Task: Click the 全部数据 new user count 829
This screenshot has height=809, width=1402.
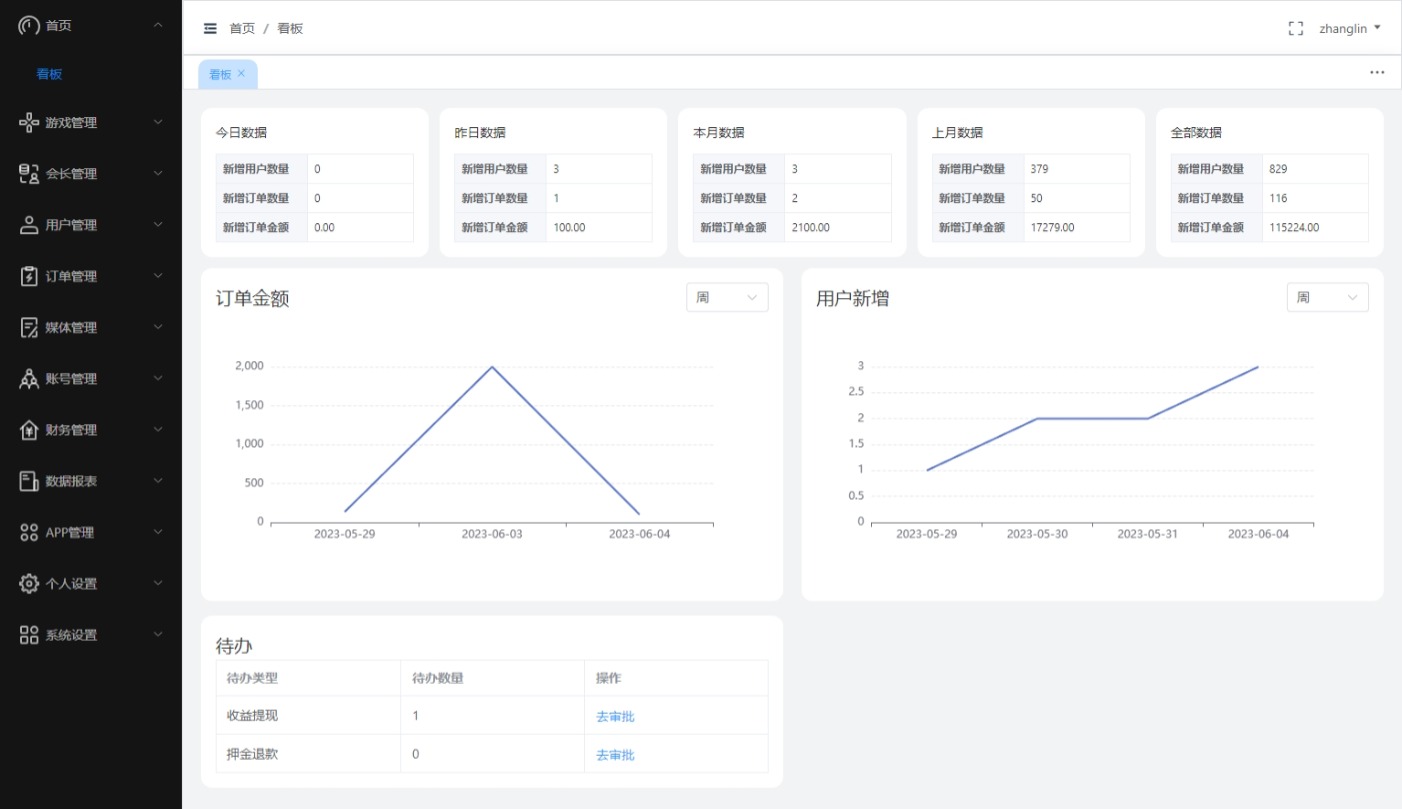Action: 1278,169
